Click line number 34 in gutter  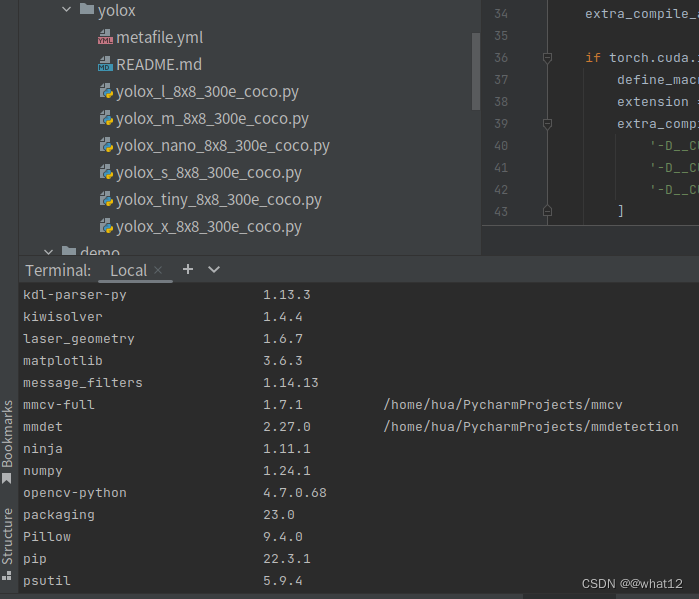pyautogui.click(x=501, y=14)
